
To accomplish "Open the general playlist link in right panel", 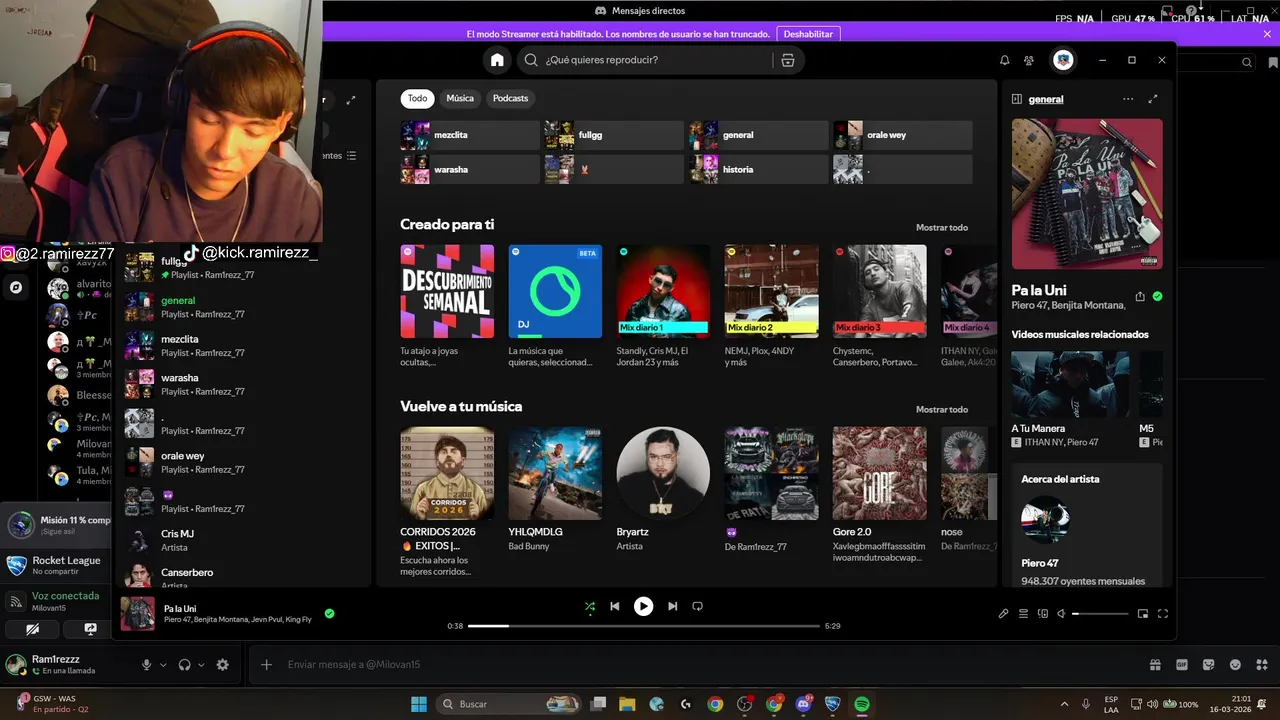I will [1046, 99].
